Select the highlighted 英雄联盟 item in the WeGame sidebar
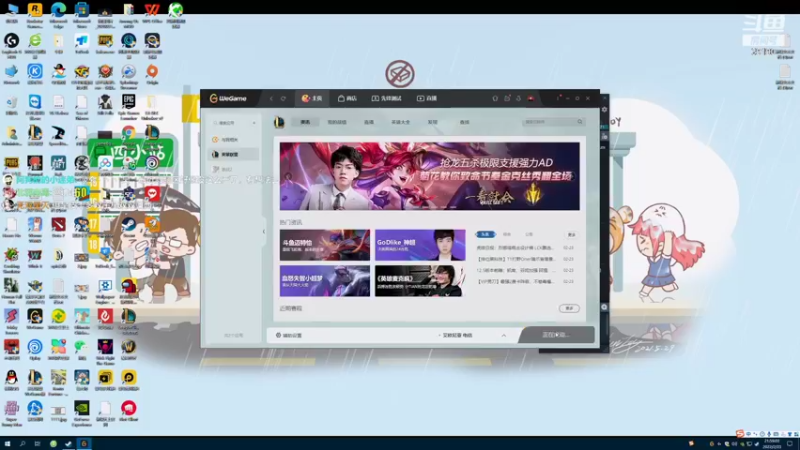The height and width of the screenshot is (450, 800). 233,154
